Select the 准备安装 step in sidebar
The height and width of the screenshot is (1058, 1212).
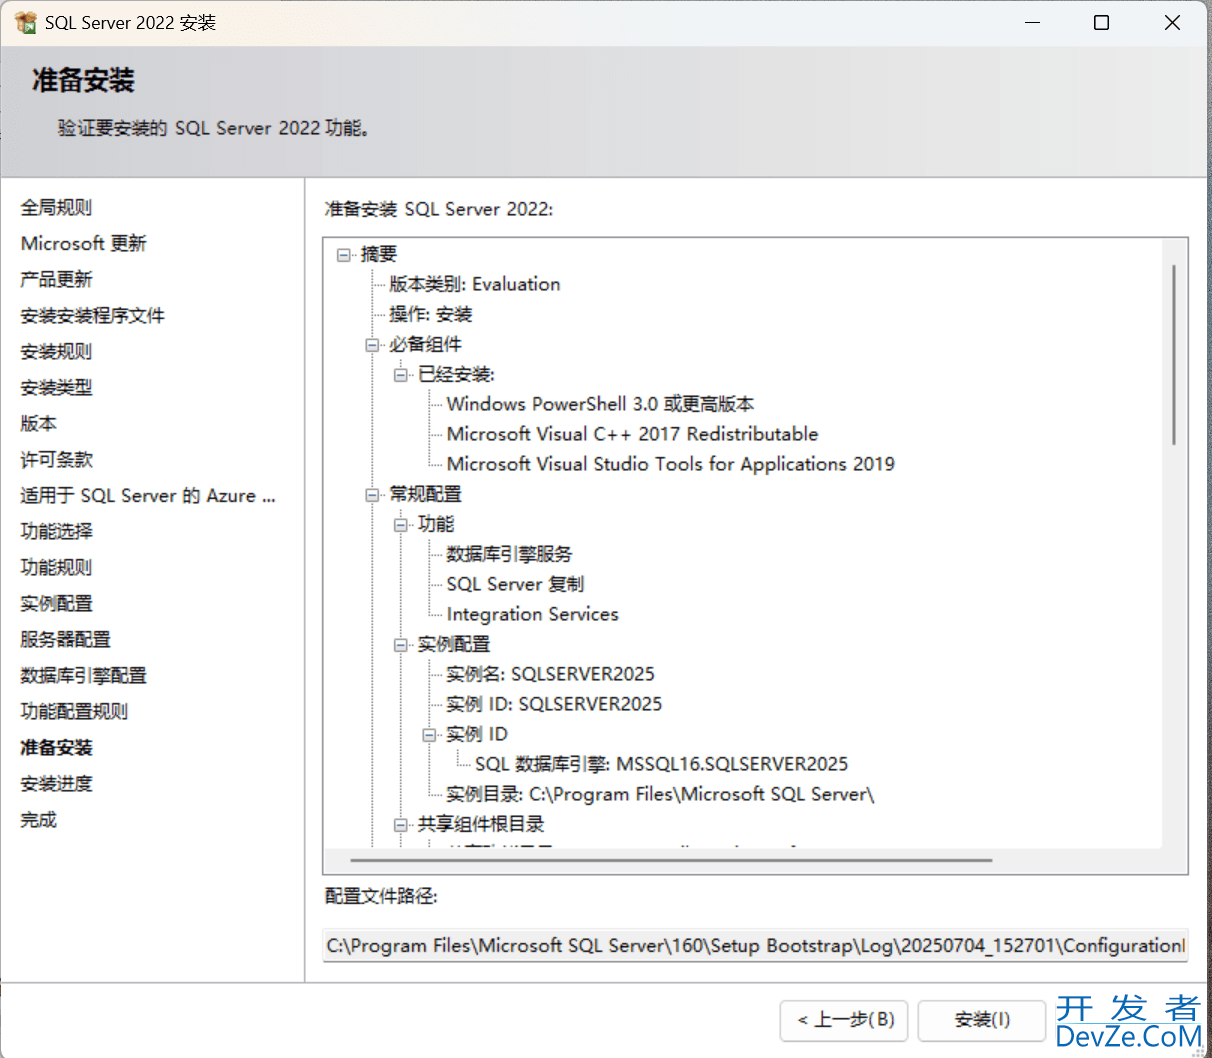56,747
